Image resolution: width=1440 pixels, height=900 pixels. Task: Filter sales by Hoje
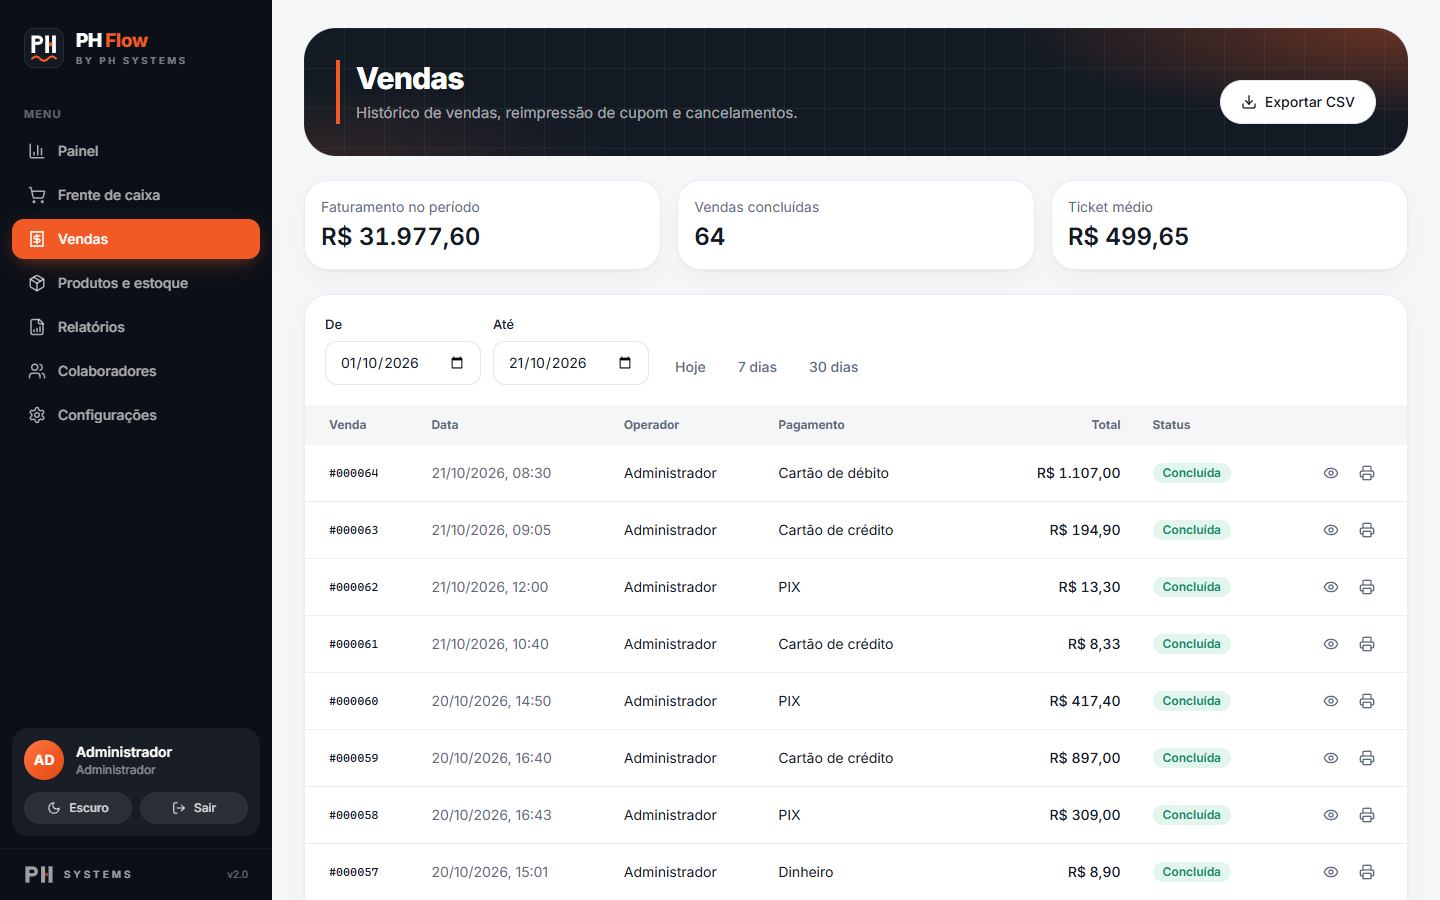pos(690,367)
